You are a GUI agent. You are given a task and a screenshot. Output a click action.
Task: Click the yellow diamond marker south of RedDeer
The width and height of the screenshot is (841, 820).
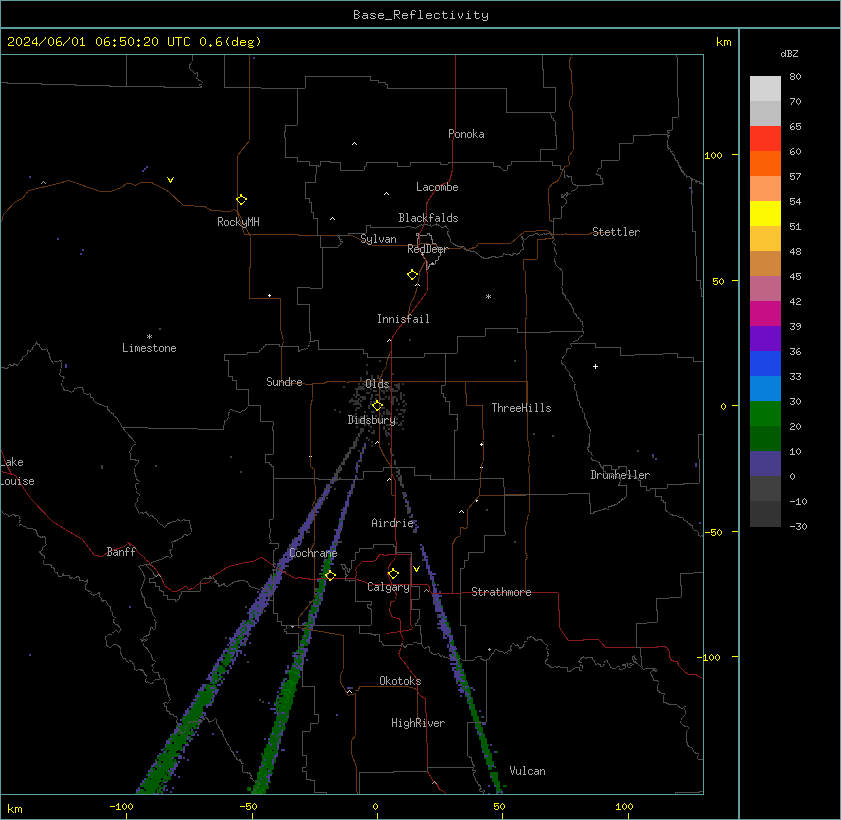tap(412, 275)
